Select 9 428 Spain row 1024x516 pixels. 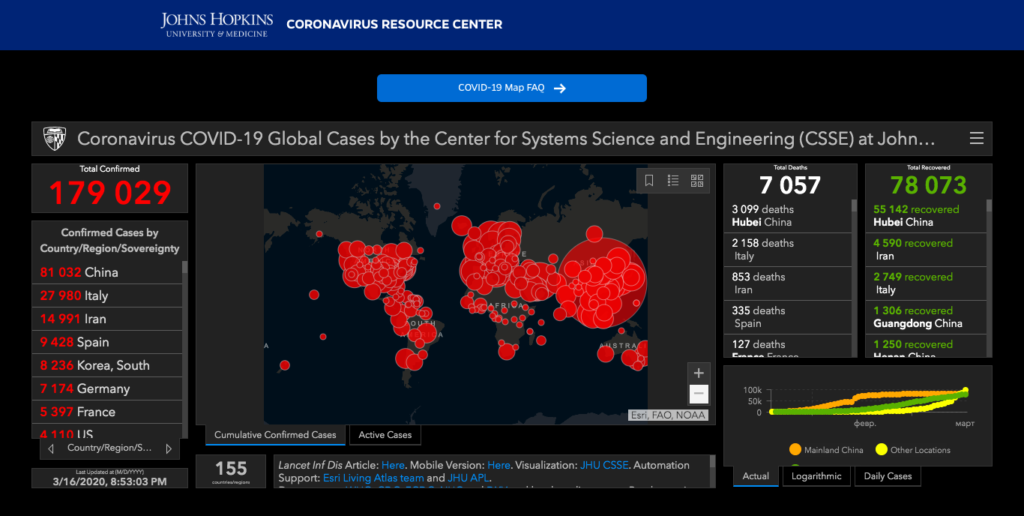107,342
